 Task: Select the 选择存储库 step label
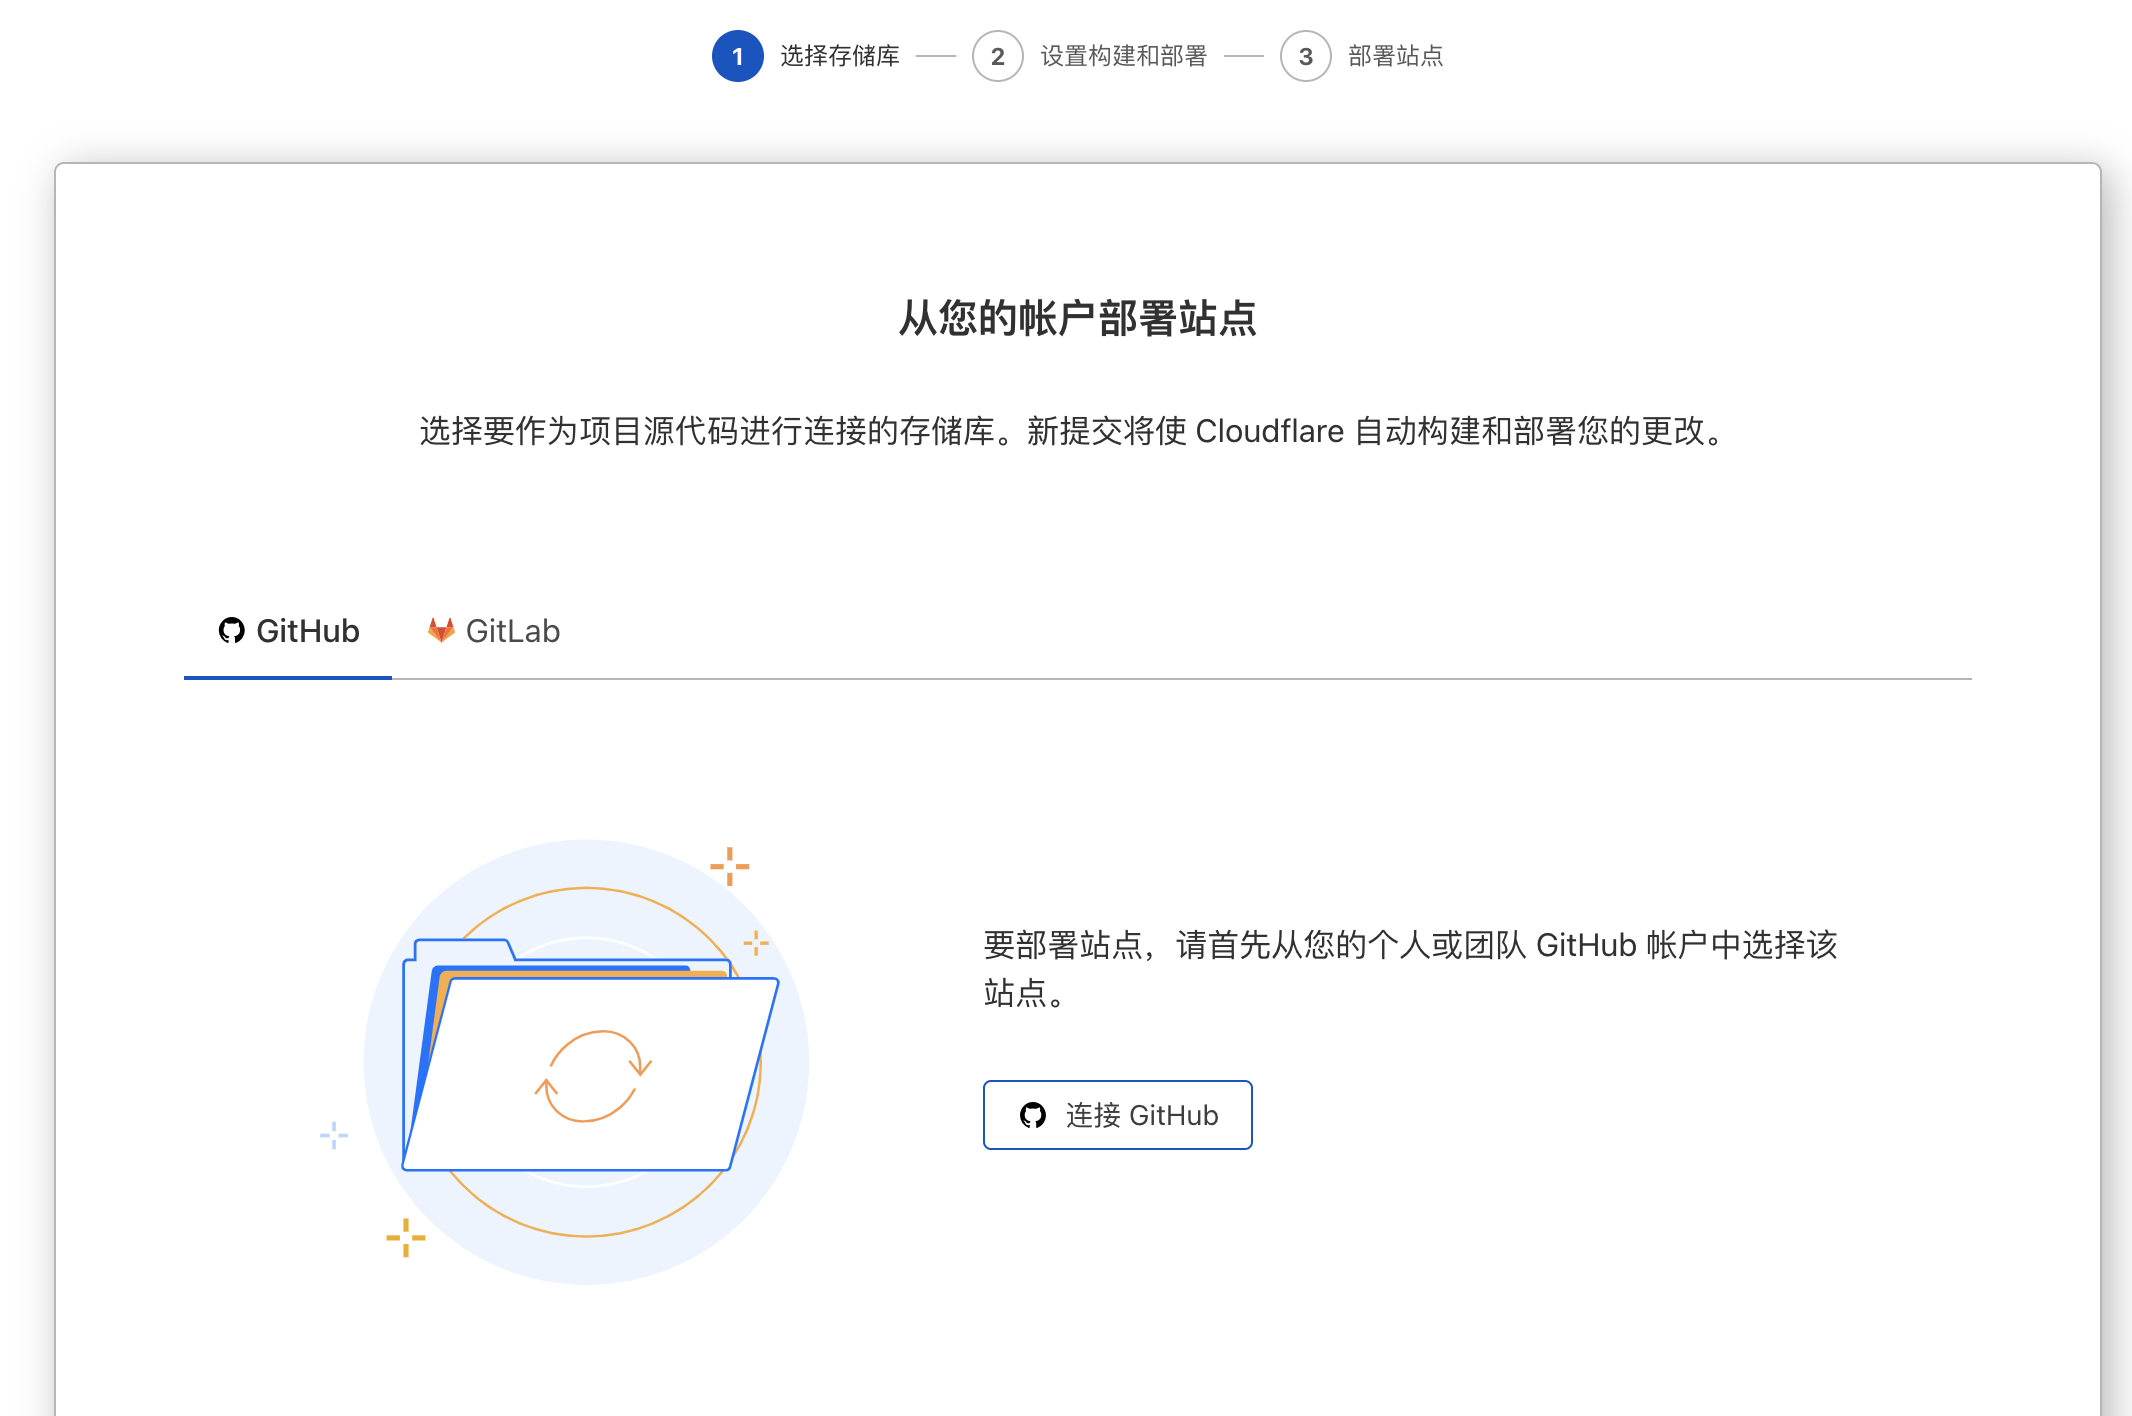point(840,56)
